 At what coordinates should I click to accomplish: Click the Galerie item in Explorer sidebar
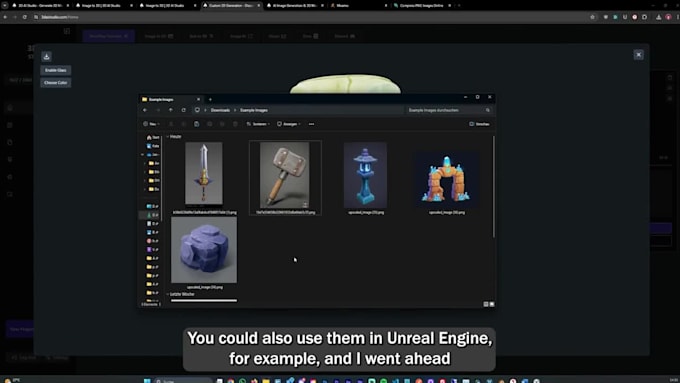pos(153,146)
